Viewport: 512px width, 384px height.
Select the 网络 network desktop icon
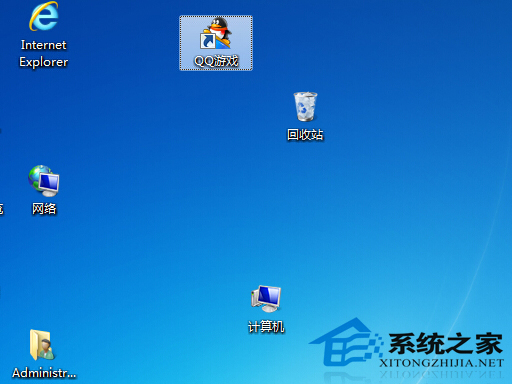pyautogui.click(x=44, y=181)
